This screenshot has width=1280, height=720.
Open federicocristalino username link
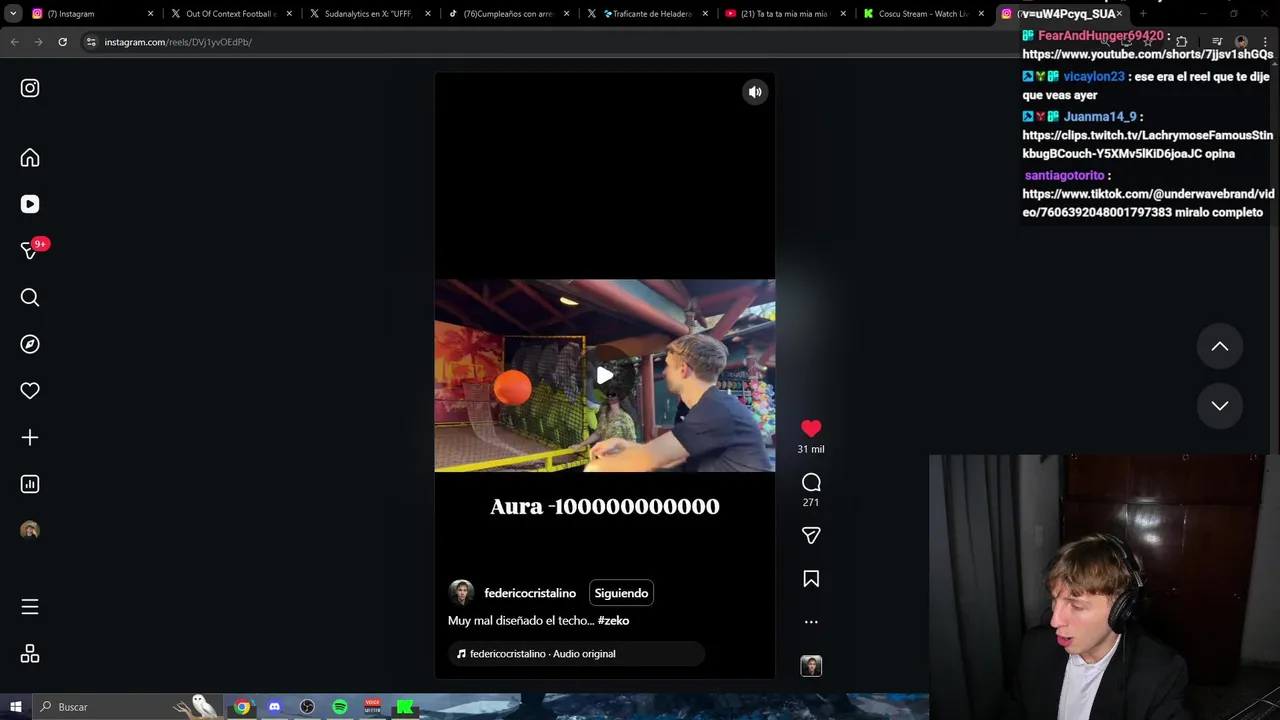(x=530, y=593)
